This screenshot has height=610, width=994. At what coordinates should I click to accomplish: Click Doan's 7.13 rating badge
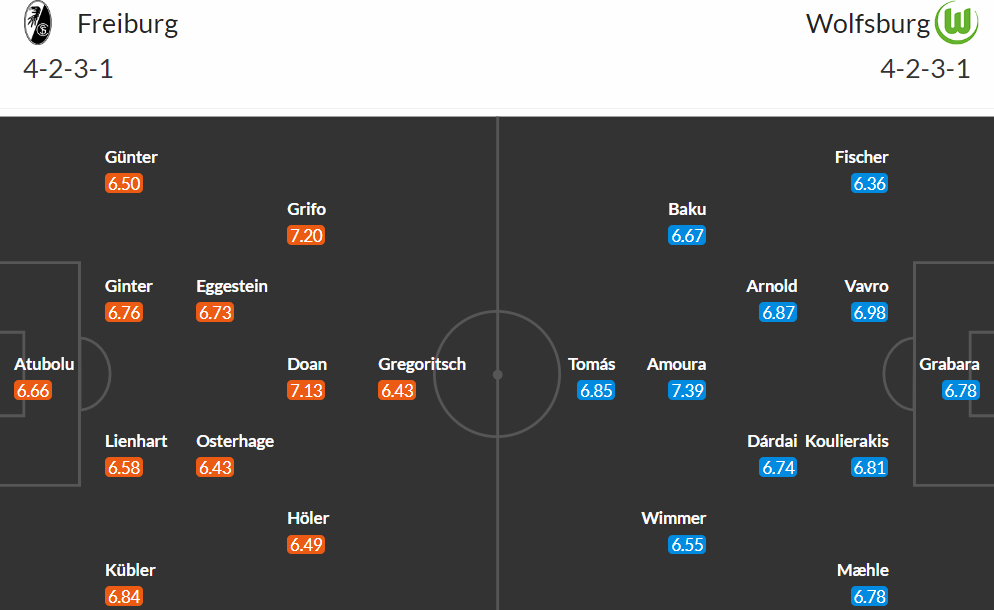point(306,390)
